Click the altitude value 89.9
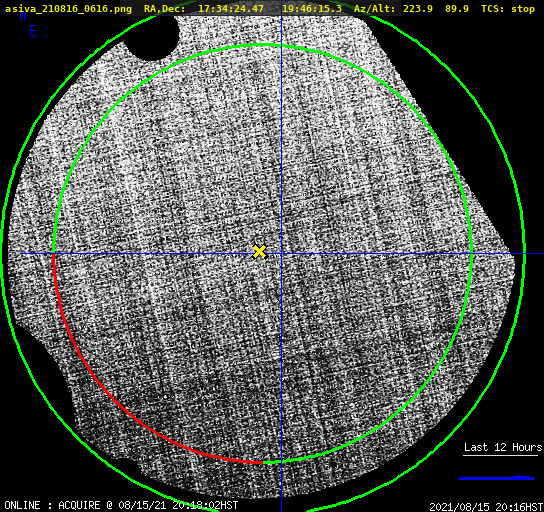 (x=457, y=9)
